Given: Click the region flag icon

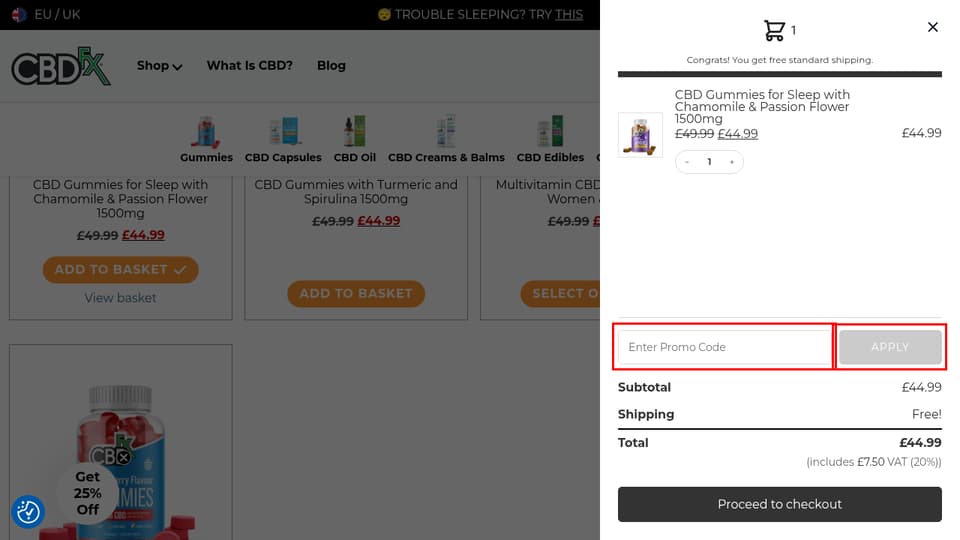Looking at the screenshot, I should (x=19, y=15).
